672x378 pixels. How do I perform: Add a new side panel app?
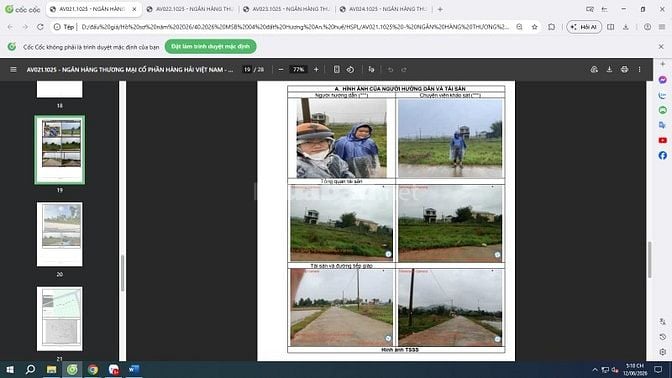point(663,64)
